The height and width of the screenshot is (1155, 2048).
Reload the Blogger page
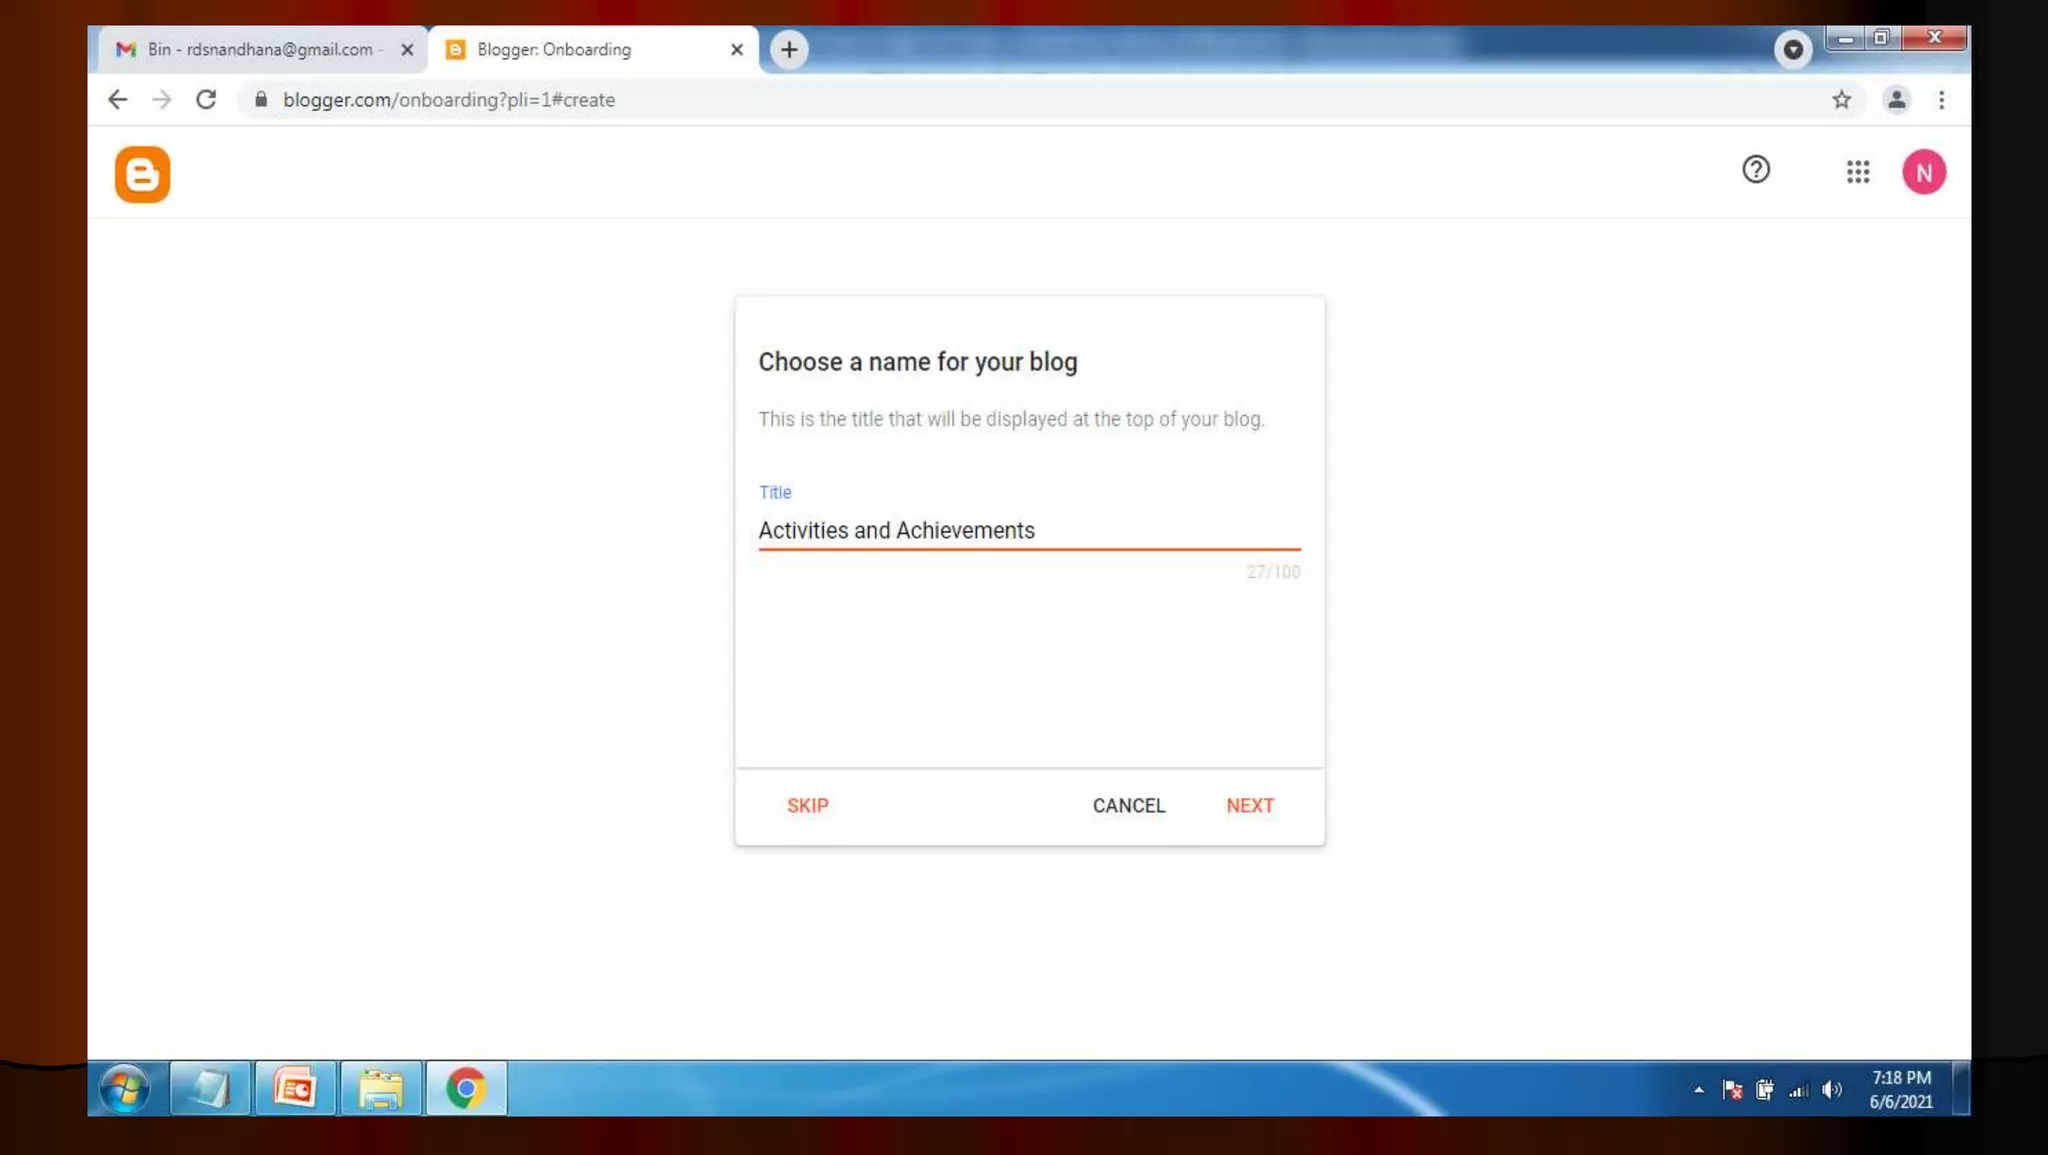coord(206,99)
